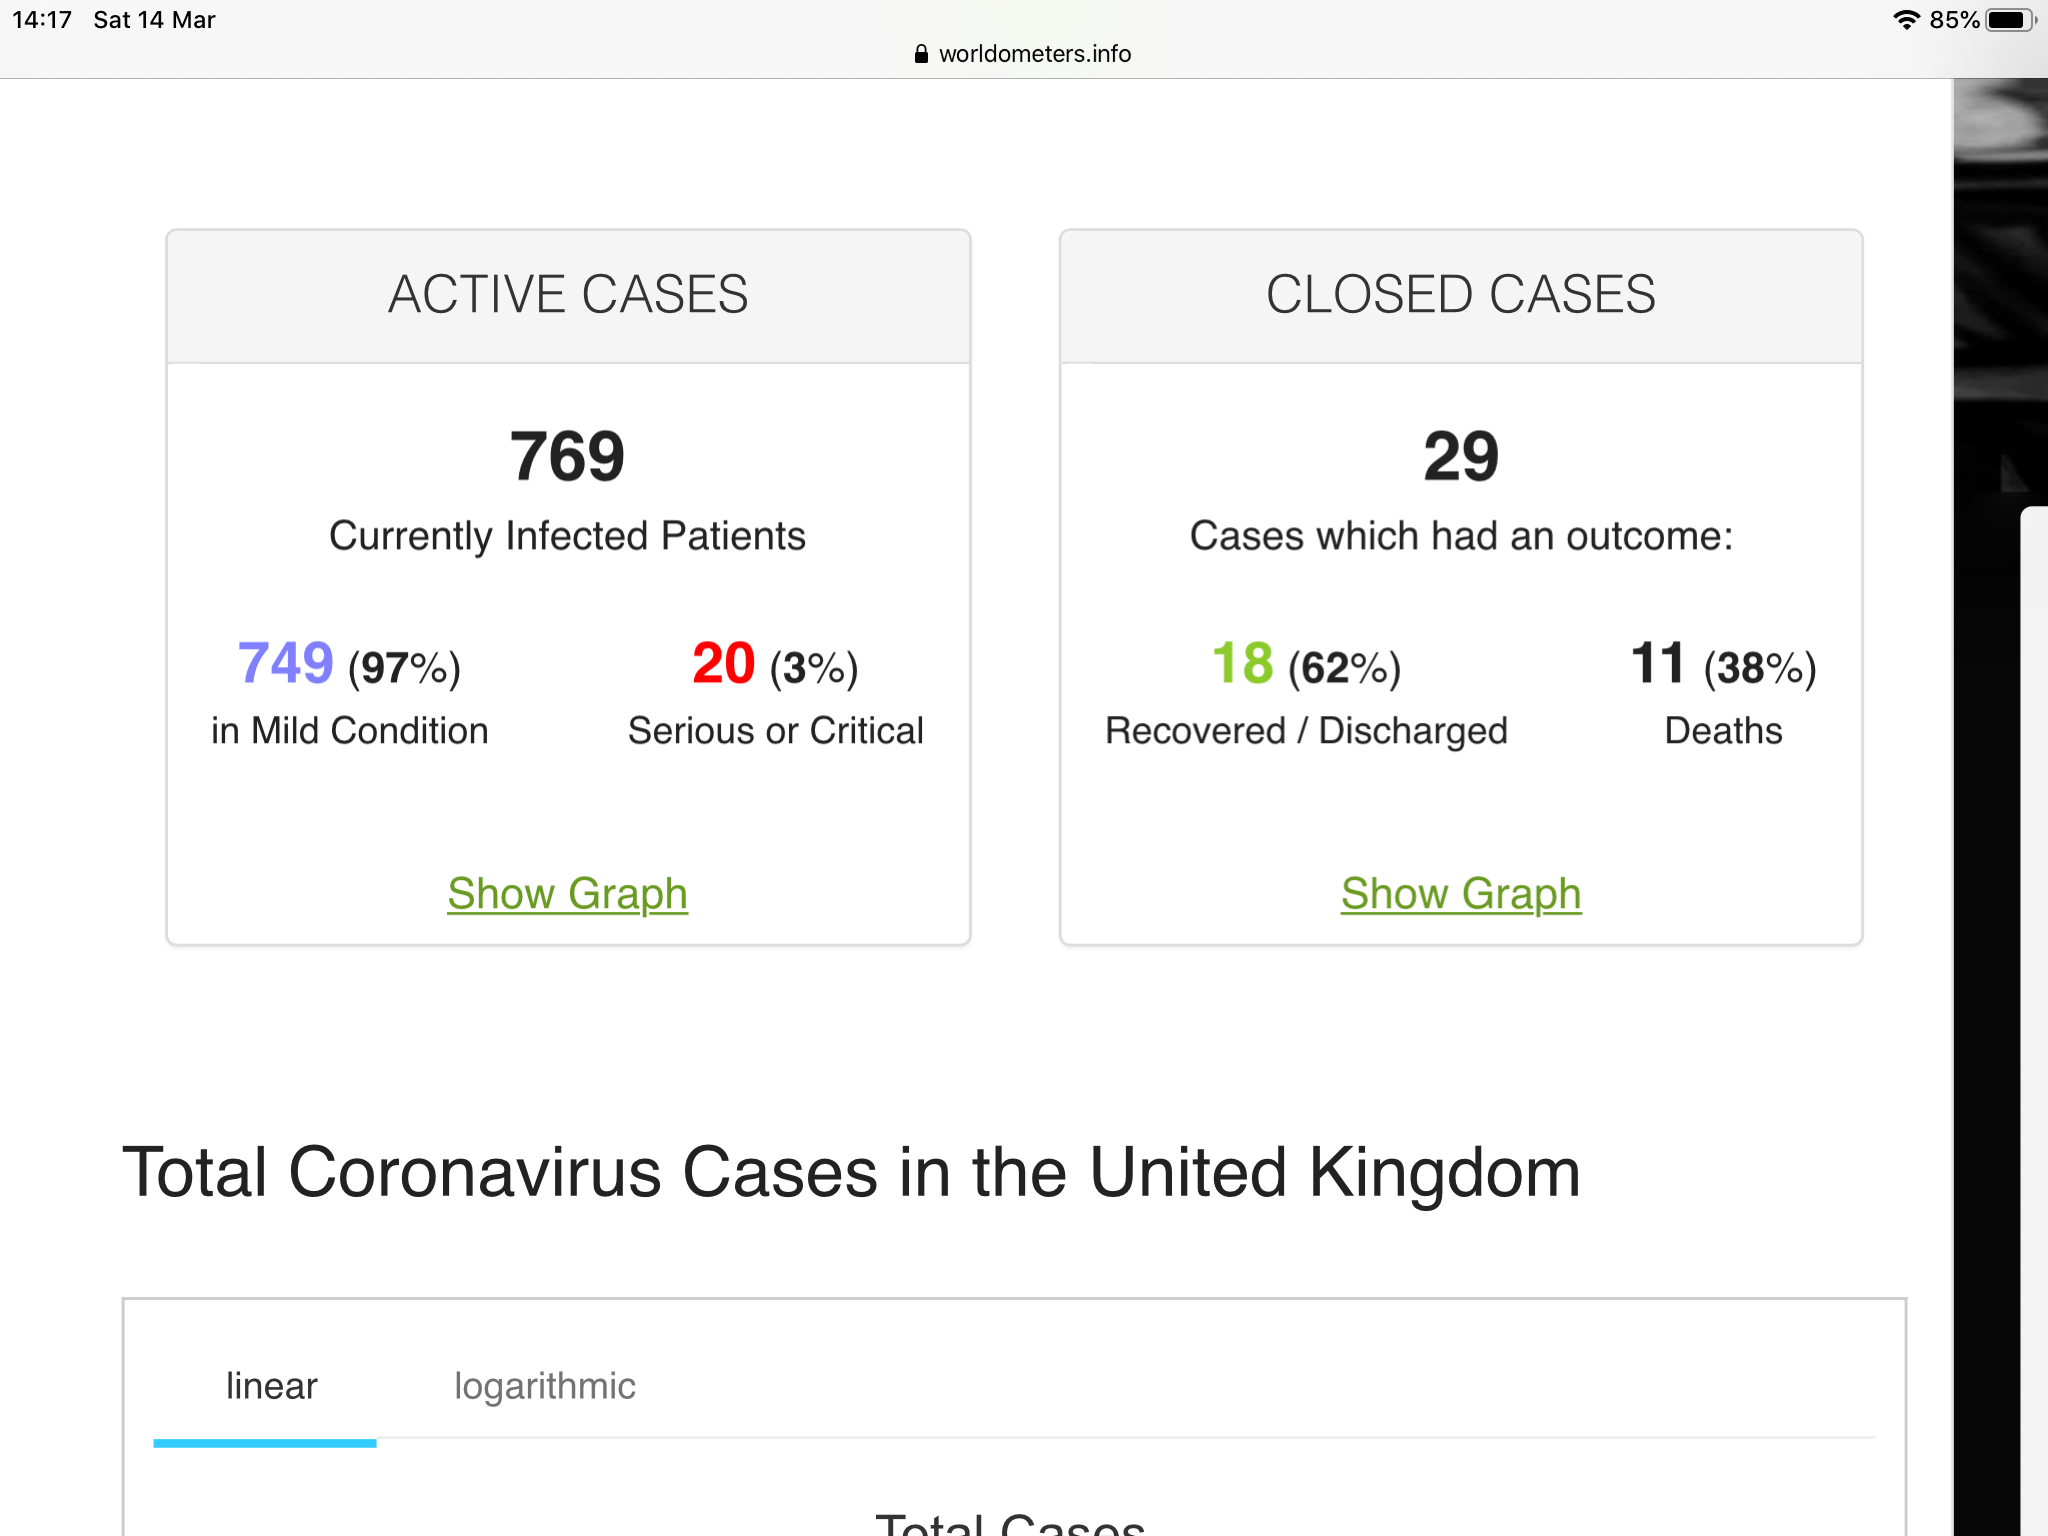Click the 29 closed cases total
Screen dimensions: 2048x1536
tap(1460, 457)
